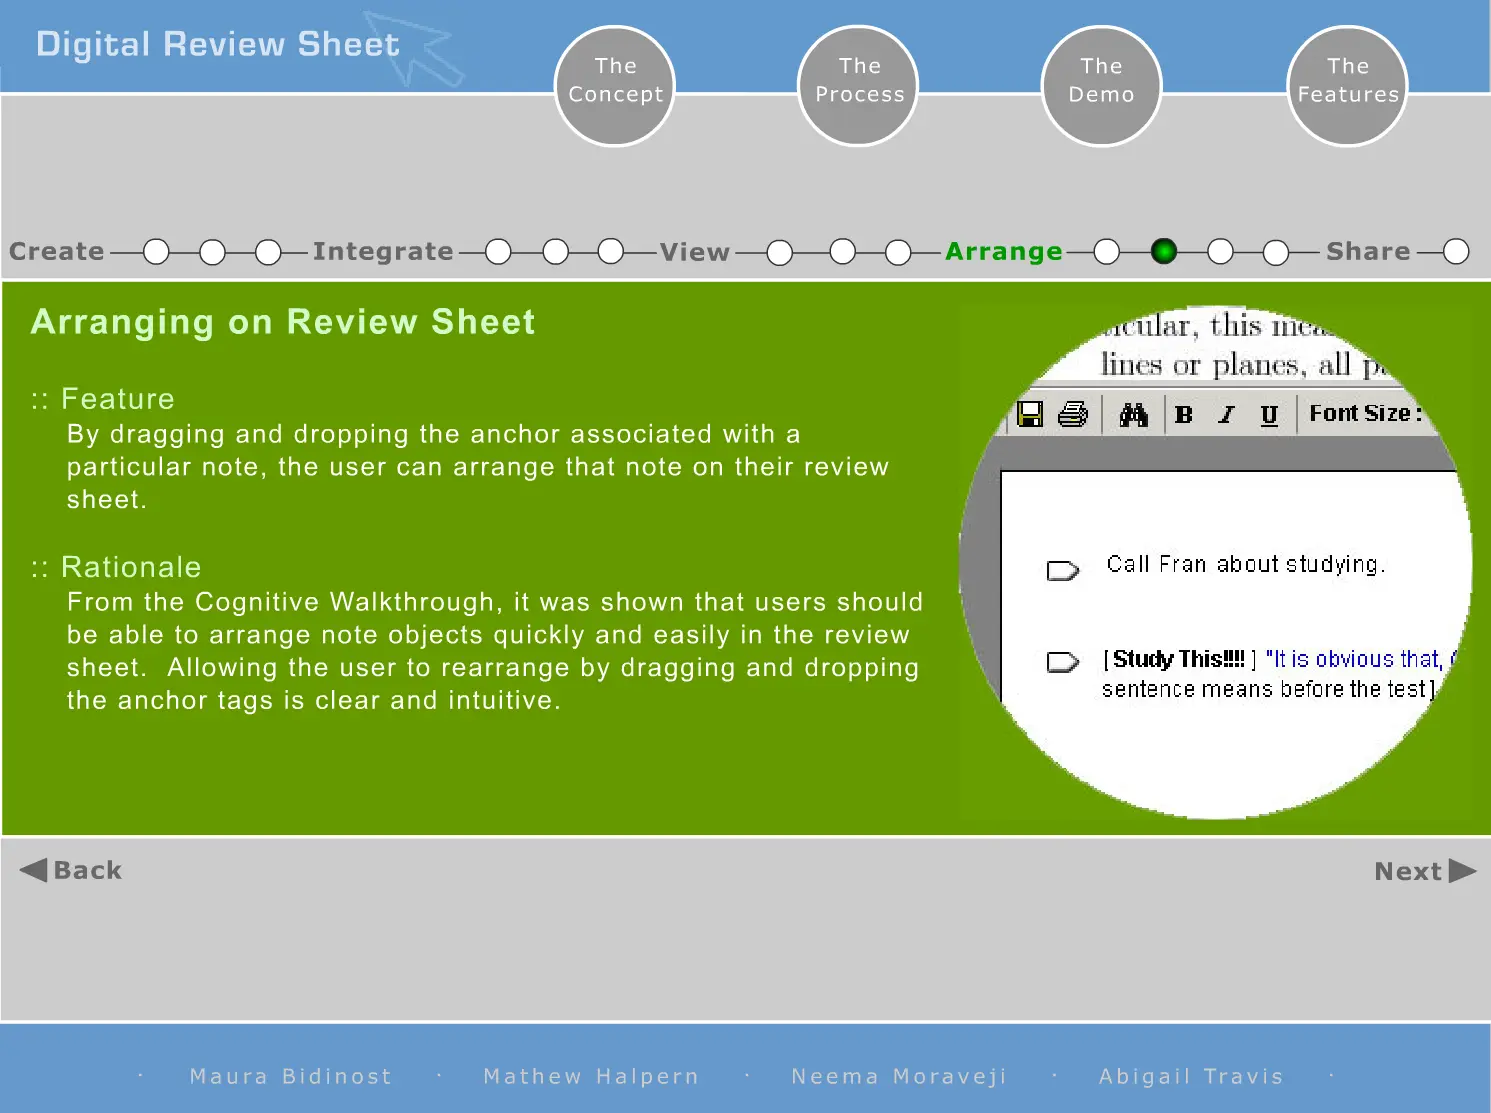Select first step dot after Arrange
The image size is (1491, 1113).
point(1106,252)
